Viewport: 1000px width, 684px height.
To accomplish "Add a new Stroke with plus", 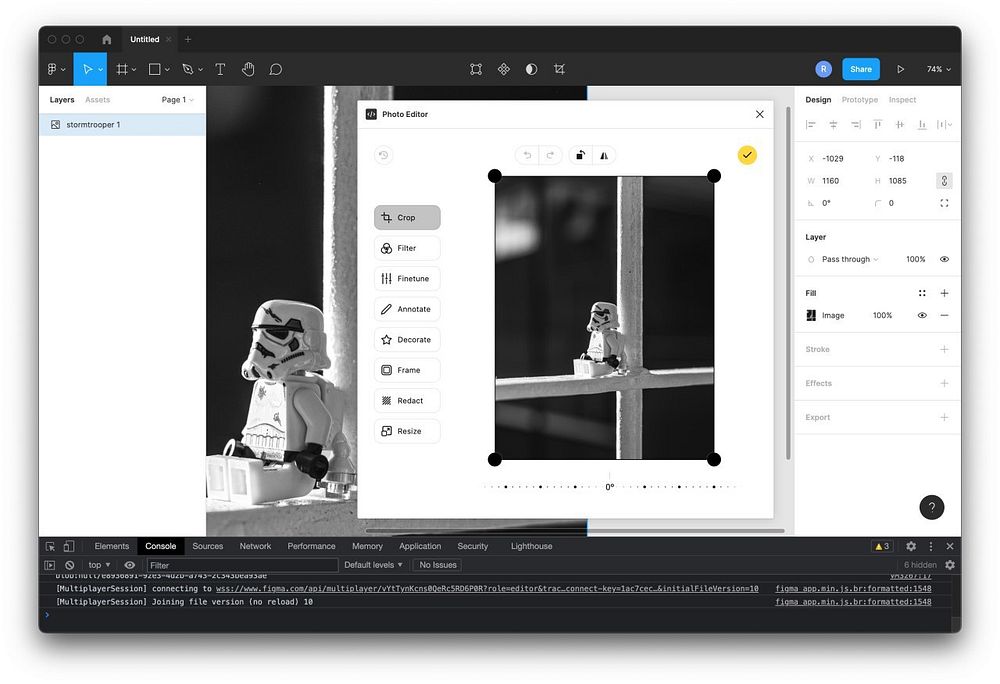I will (x=945, y=349).
